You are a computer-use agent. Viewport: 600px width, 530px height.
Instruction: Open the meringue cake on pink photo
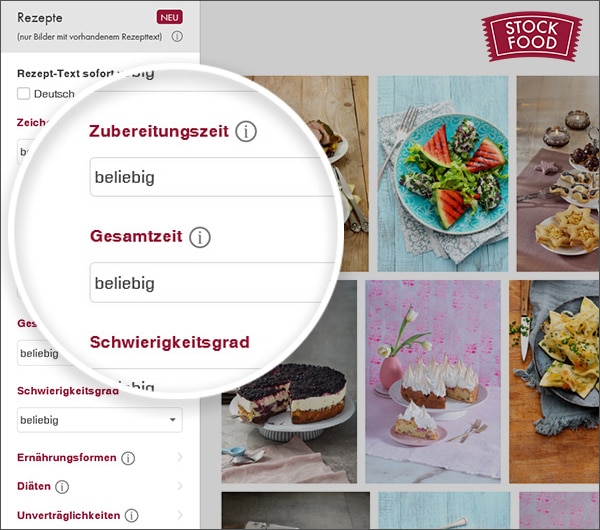433,382
